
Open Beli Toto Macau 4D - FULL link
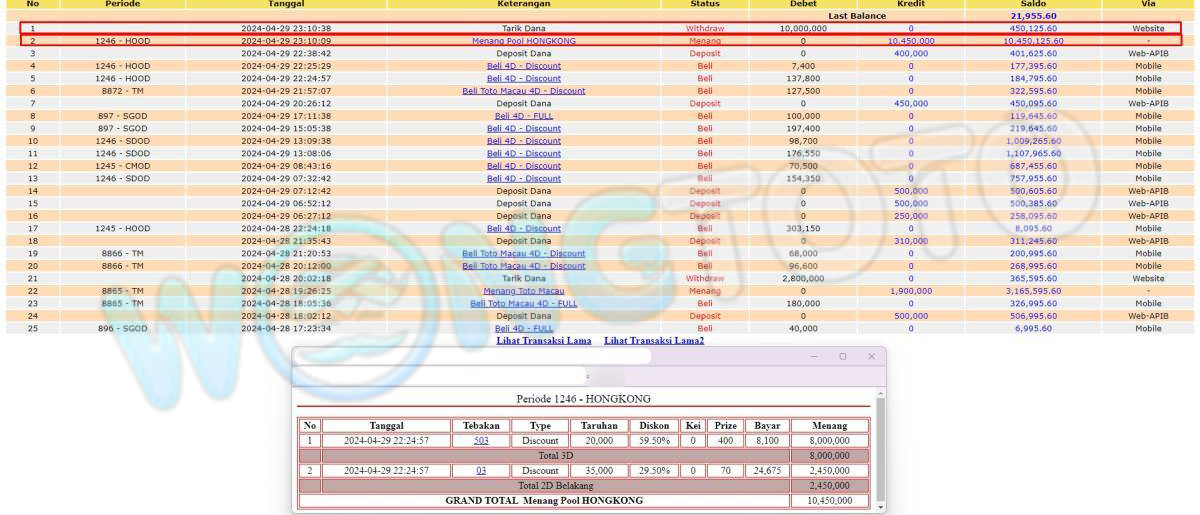coord(523,303)
